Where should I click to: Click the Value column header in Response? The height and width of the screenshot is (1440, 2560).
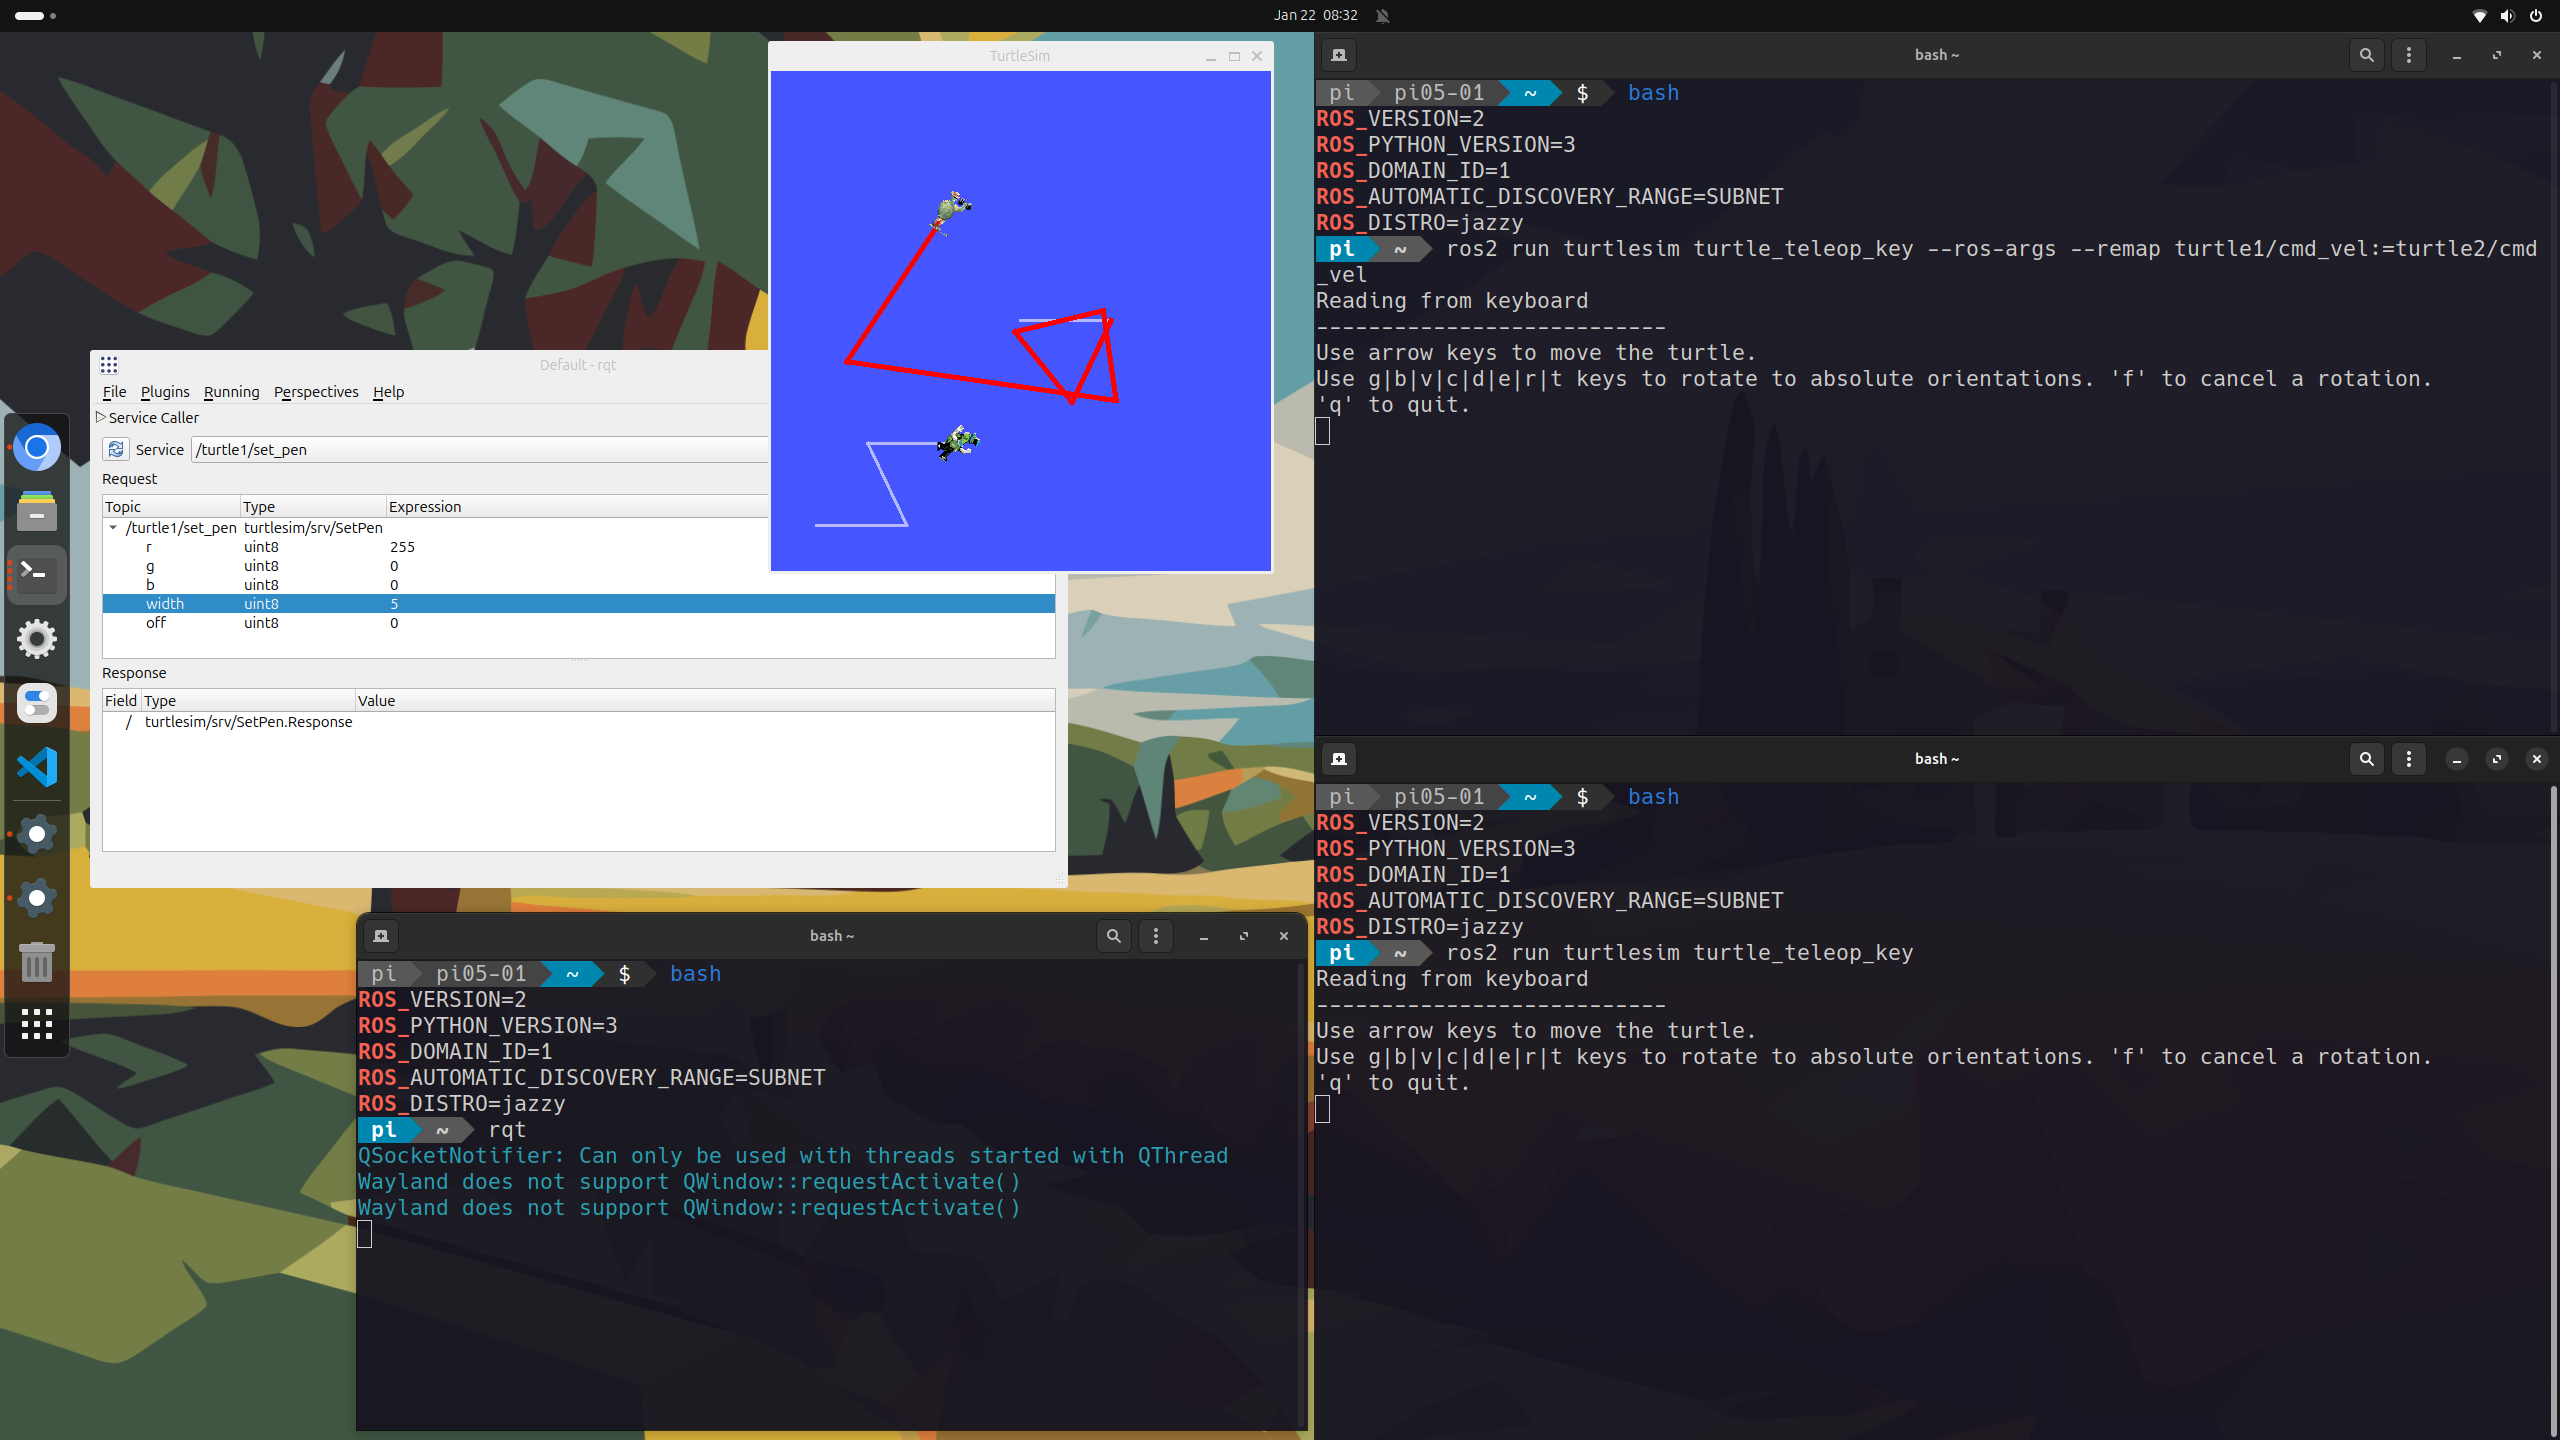click(x=705, y=700)
